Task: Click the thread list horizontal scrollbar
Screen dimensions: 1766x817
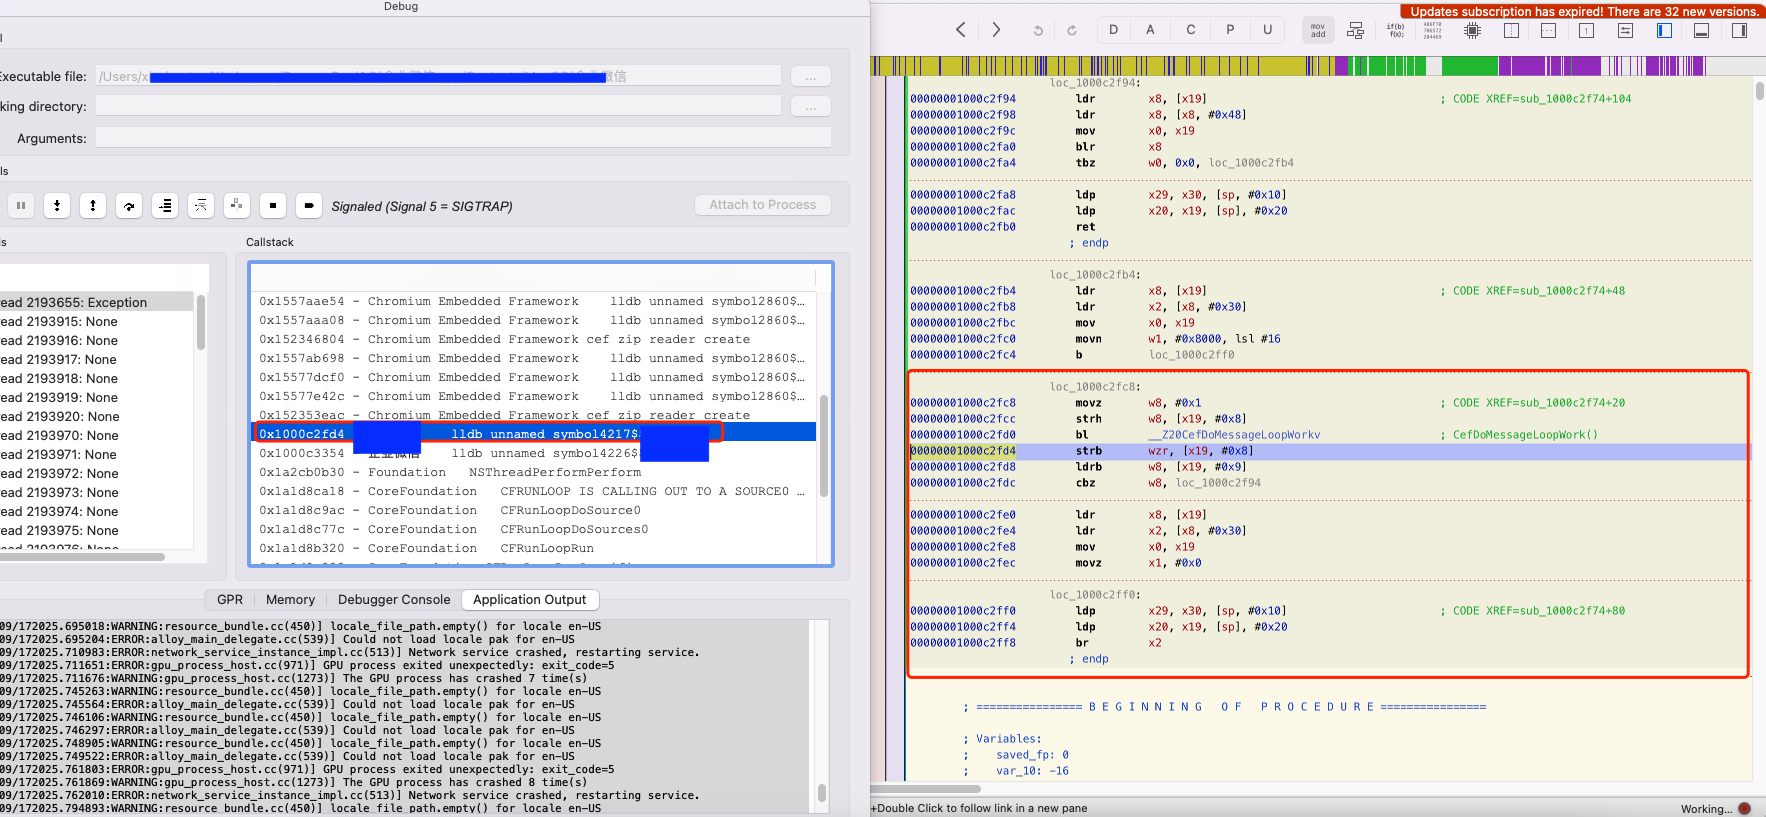Action: 82,557
